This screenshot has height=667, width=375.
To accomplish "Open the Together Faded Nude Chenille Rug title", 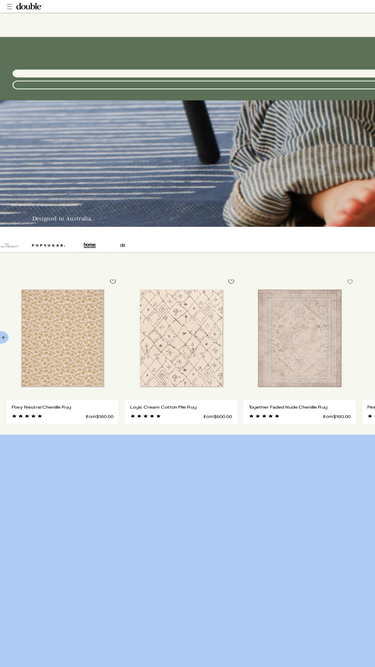I will pyautogui.click(x=288, y=407).
